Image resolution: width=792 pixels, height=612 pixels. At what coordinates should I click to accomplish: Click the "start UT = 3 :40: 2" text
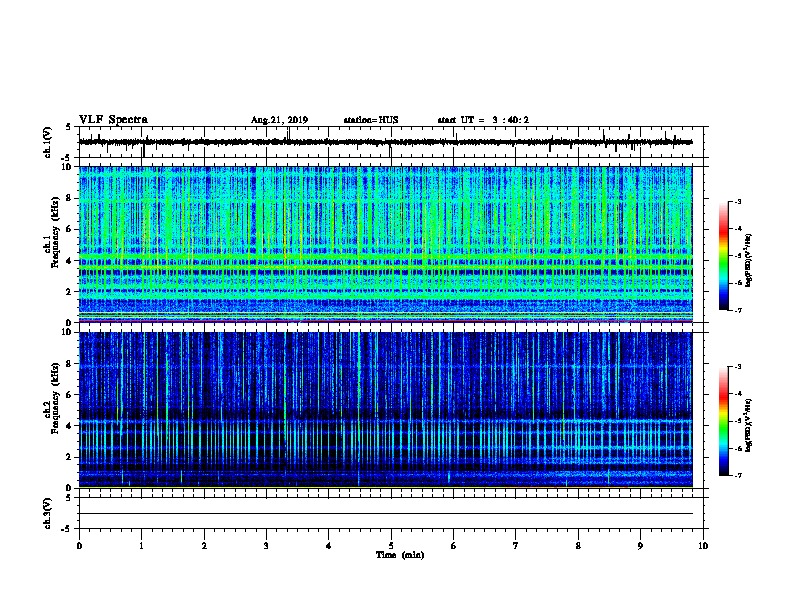[483, 120]
